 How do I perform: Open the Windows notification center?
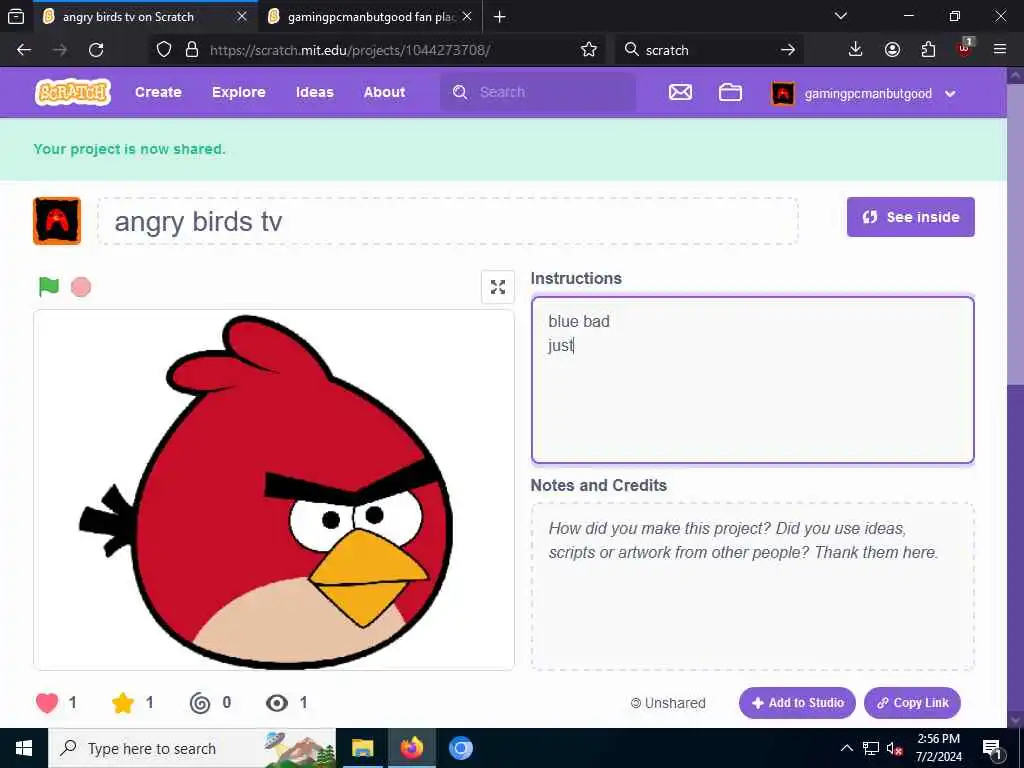click(992, 748)
